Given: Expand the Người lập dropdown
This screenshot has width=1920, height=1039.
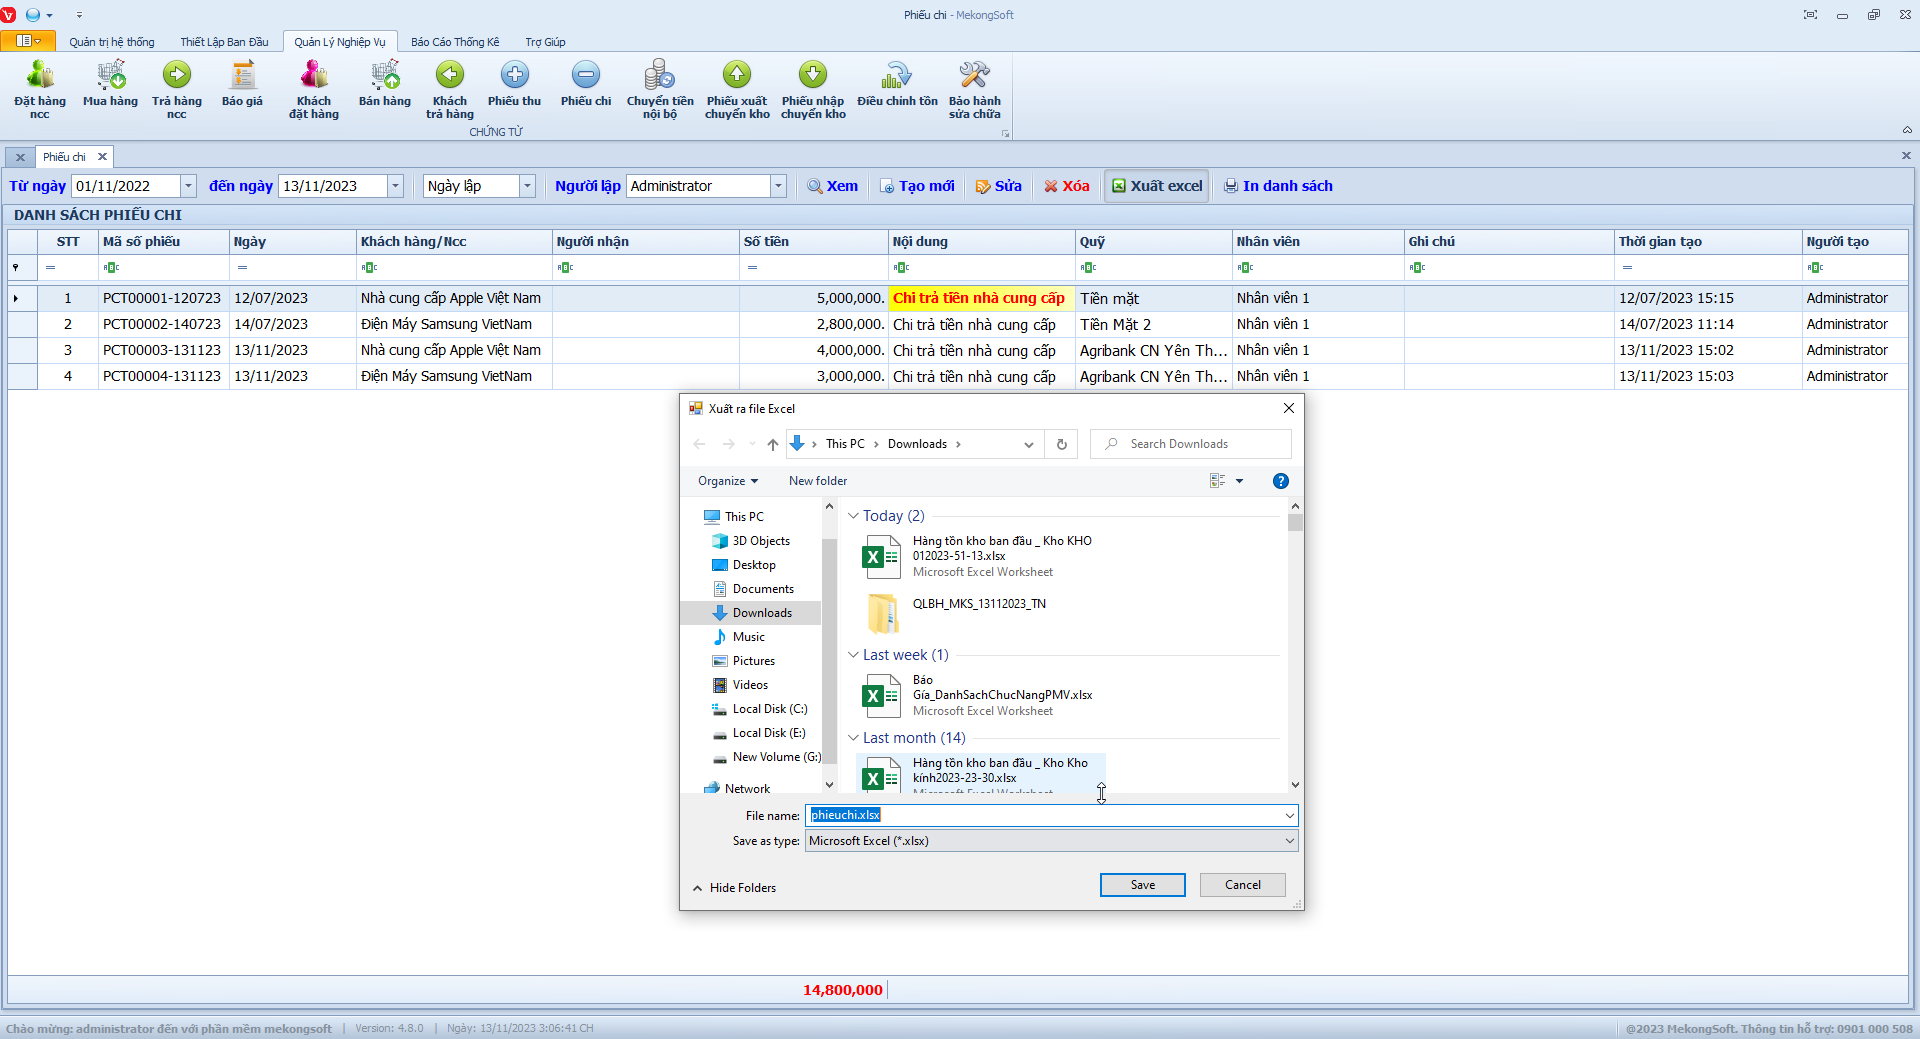Looking at the screenshot, I should pyautogui.click(x=778, y=186).
